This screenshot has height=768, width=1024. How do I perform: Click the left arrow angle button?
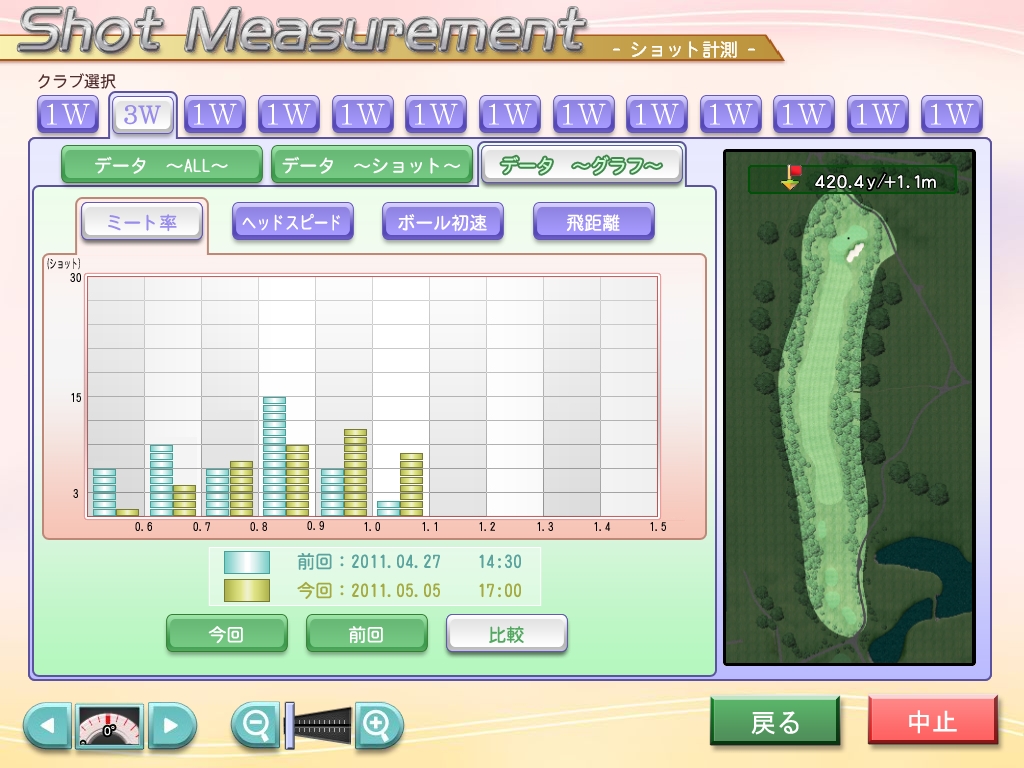click(x=47, y=725)
